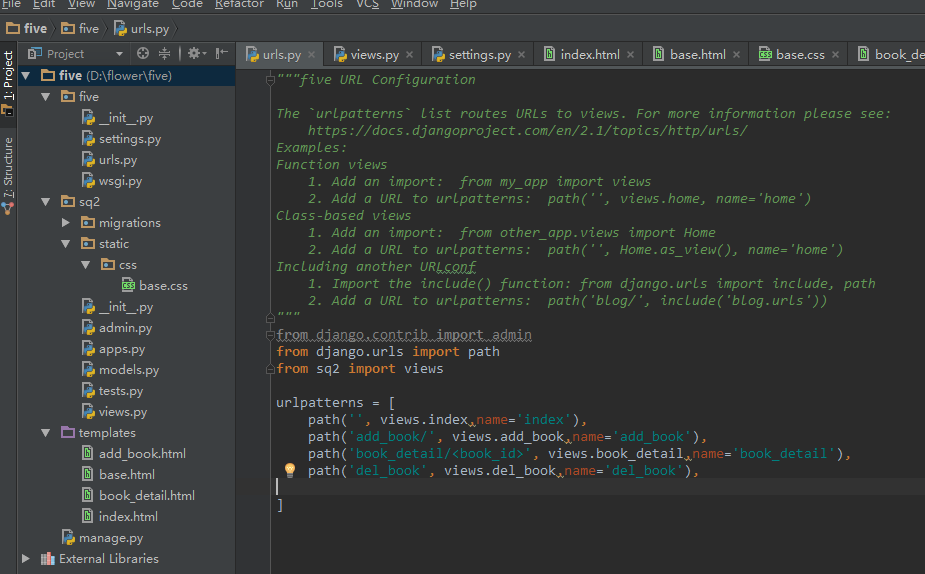The image size is (925, 574).
Task: Click the collapse all icon in Project panel
Action: click(165, 53)
